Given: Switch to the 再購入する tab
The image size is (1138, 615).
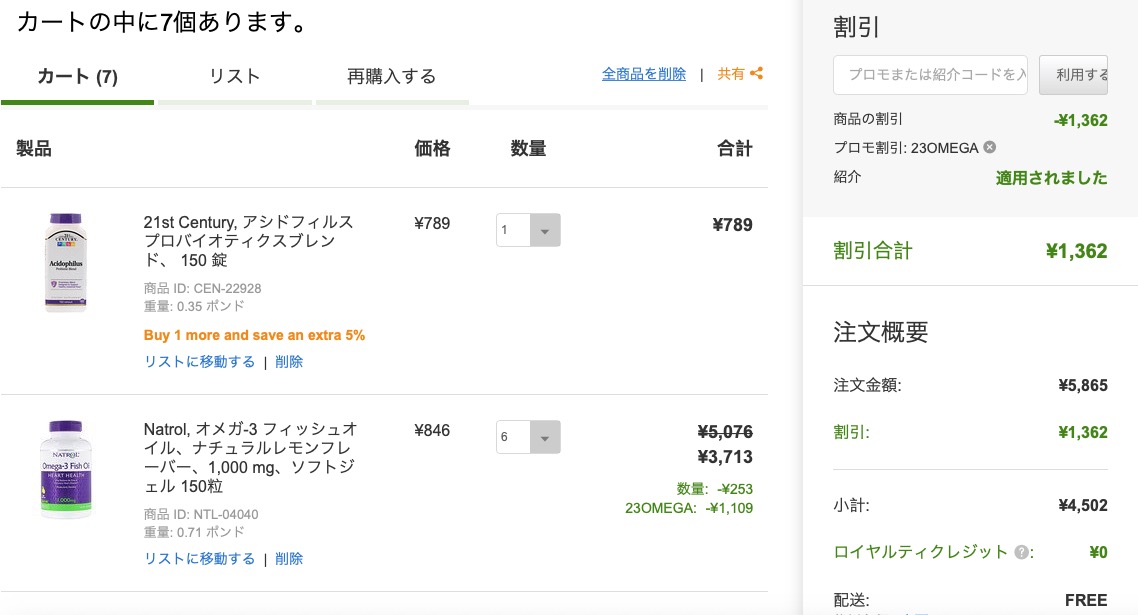Looking at the screenshot, I should click(x=392, y=77).
